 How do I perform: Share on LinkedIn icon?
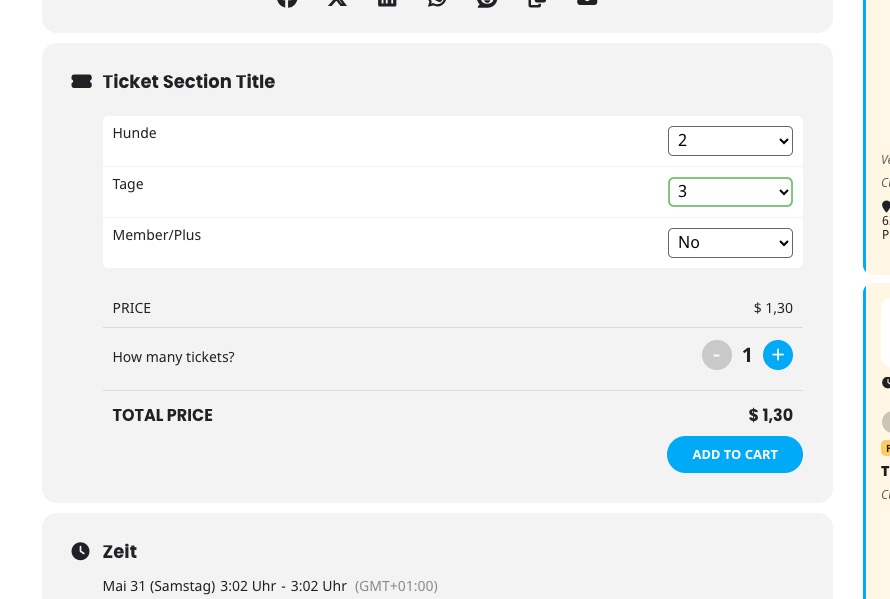(387, 2)
